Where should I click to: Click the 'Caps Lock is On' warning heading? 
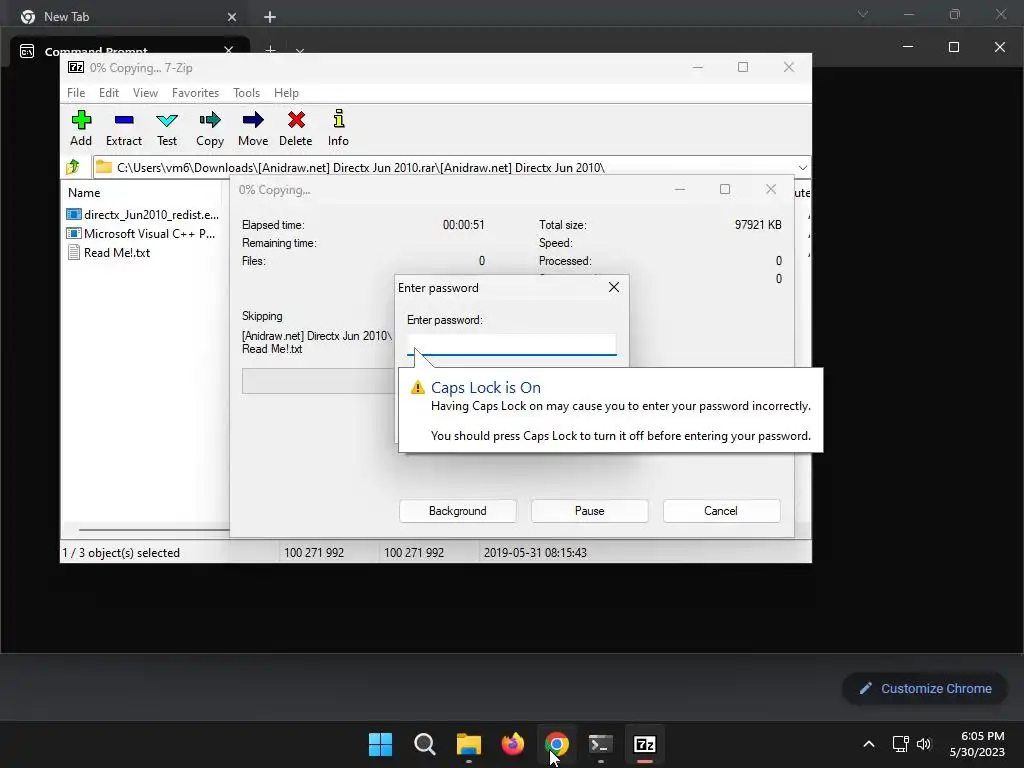[x=486, y=387]
